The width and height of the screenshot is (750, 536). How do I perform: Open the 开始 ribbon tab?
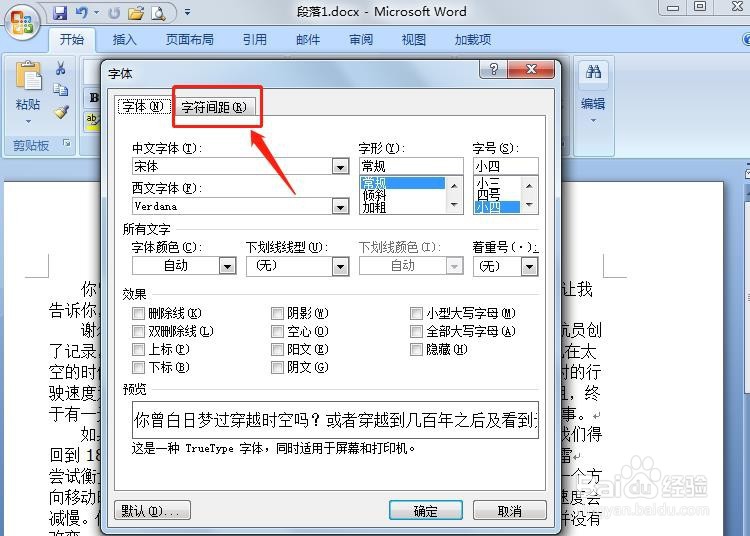click(x=72, y=40)
